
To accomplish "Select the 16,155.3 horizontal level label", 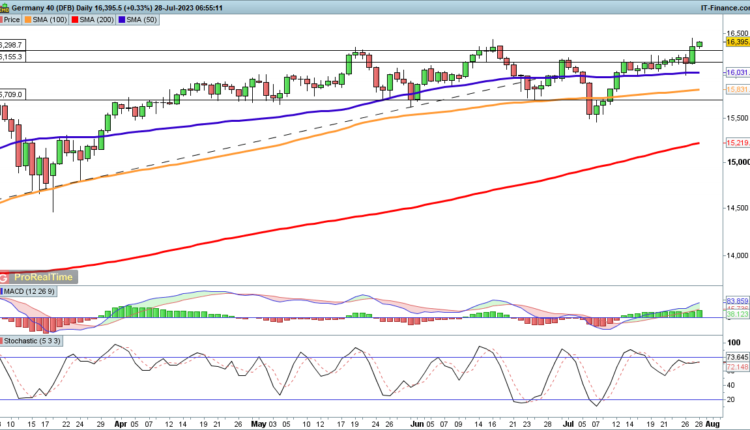I will point(12,57).
